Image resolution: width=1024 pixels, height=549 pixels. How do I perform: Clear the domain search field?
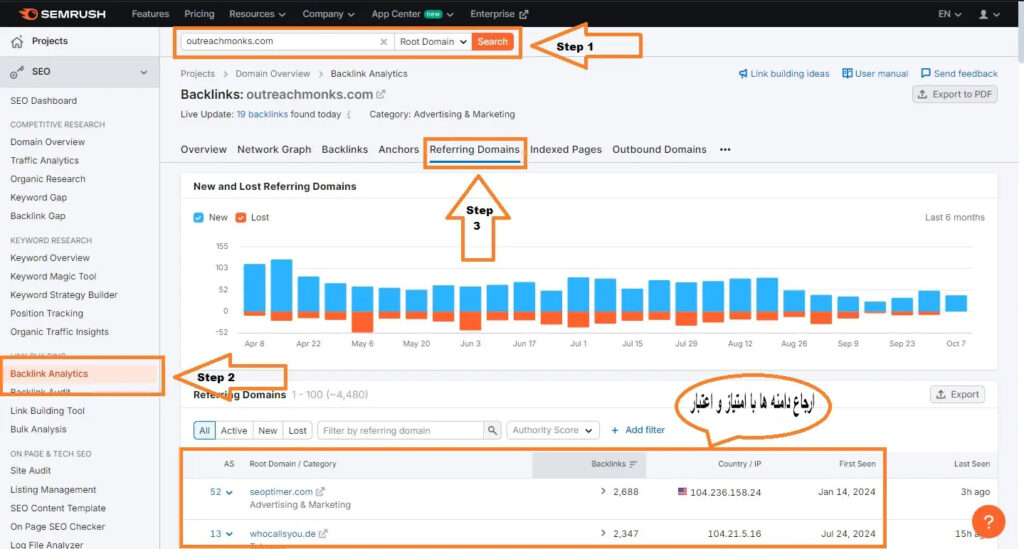coord(383,42)
